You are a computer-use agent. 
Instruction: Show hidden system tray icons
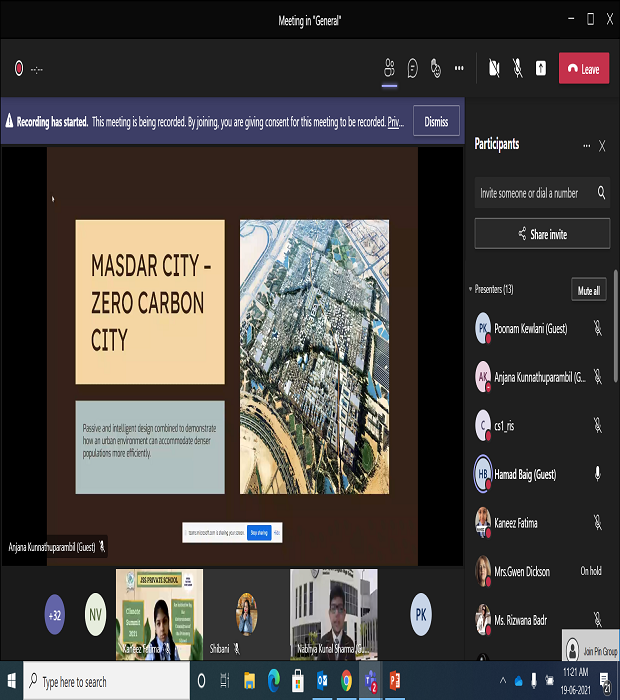(503, 680)
